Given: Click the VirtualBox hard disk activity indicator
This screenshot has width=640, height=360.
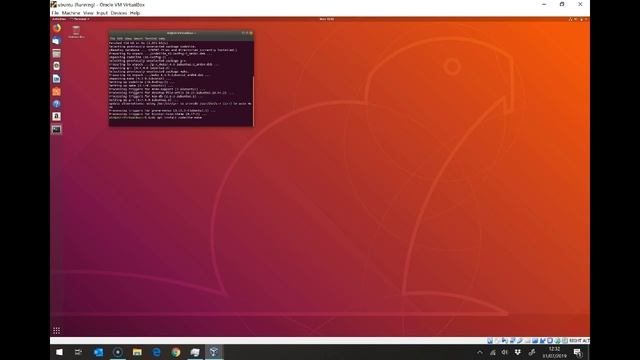Looking at the screenshot, I should click(490, 340).
